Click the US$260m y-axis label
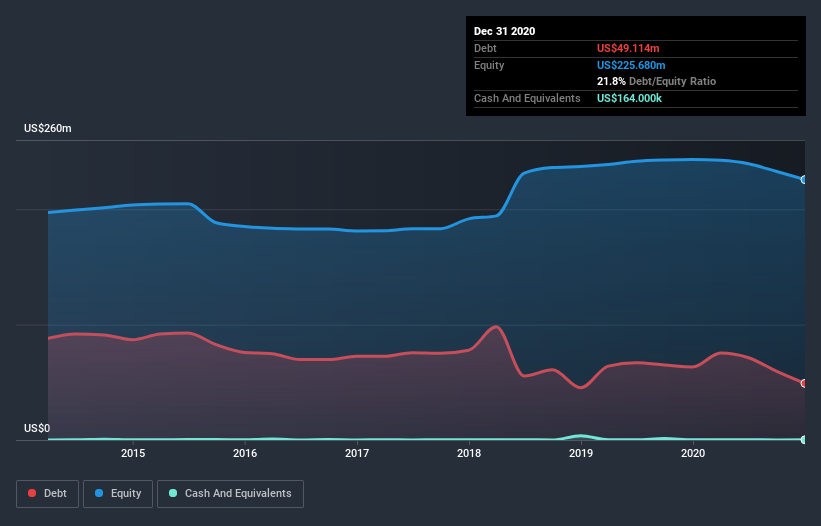Screen dimensions: 821x526 pyautogui.click(x=48, y=128)
